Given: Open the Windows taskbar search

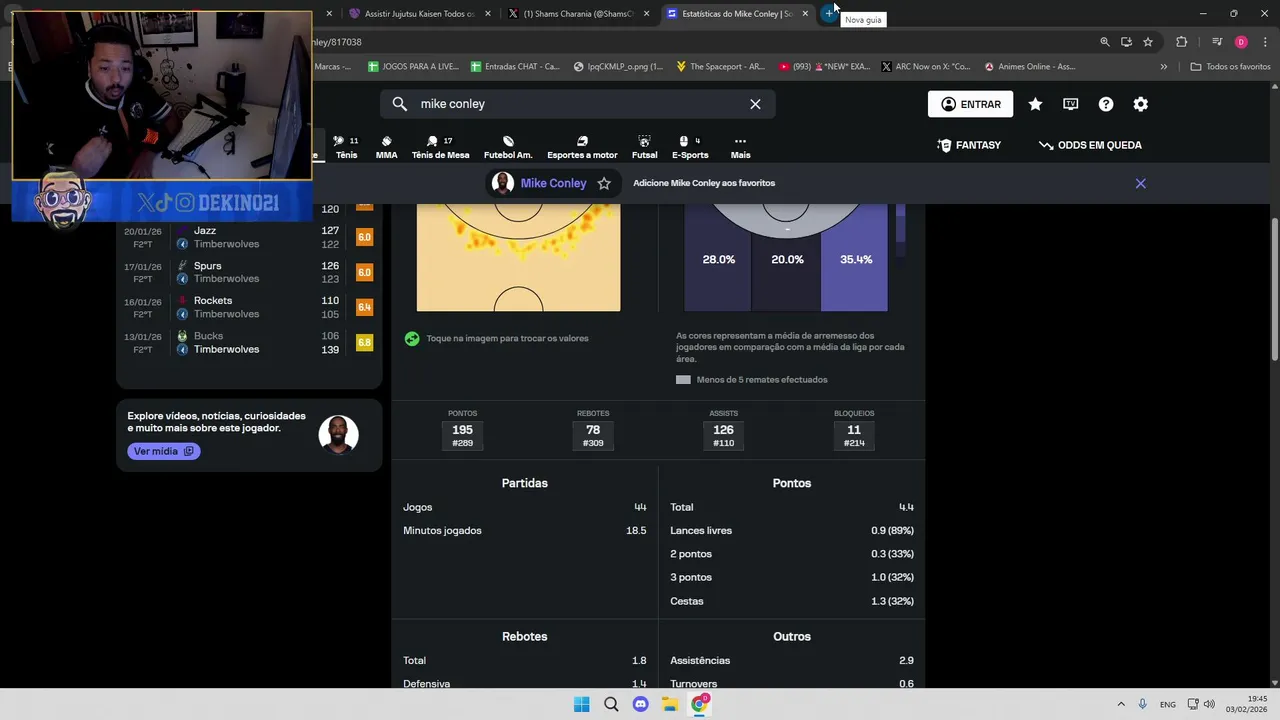Looking at the screenshot, I should coord(611,704).
